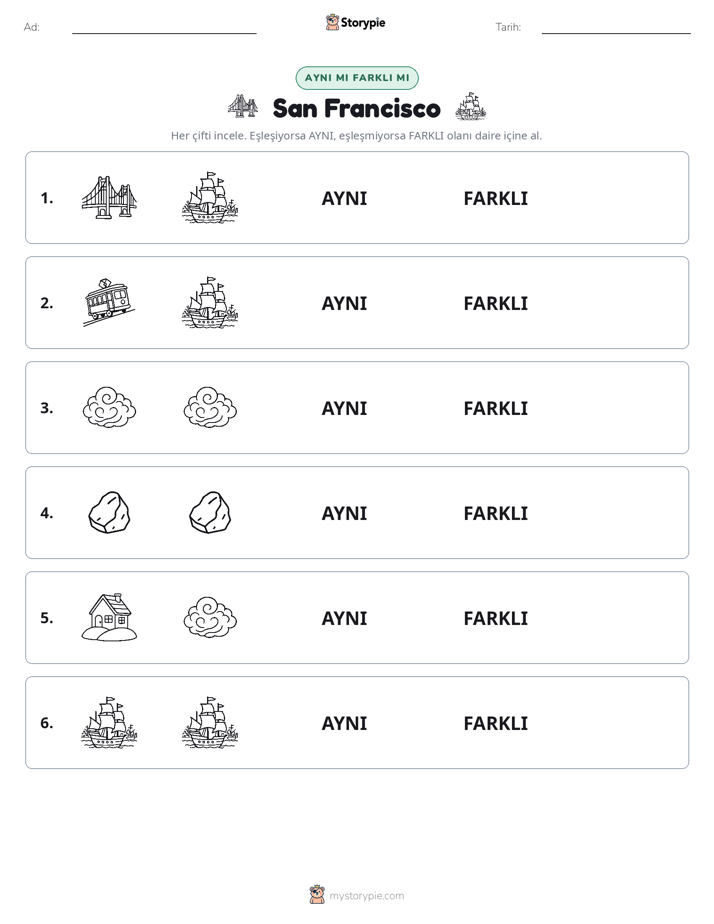Choose AYNI for row 4
The image size is (714, 924).
point(344,513)
